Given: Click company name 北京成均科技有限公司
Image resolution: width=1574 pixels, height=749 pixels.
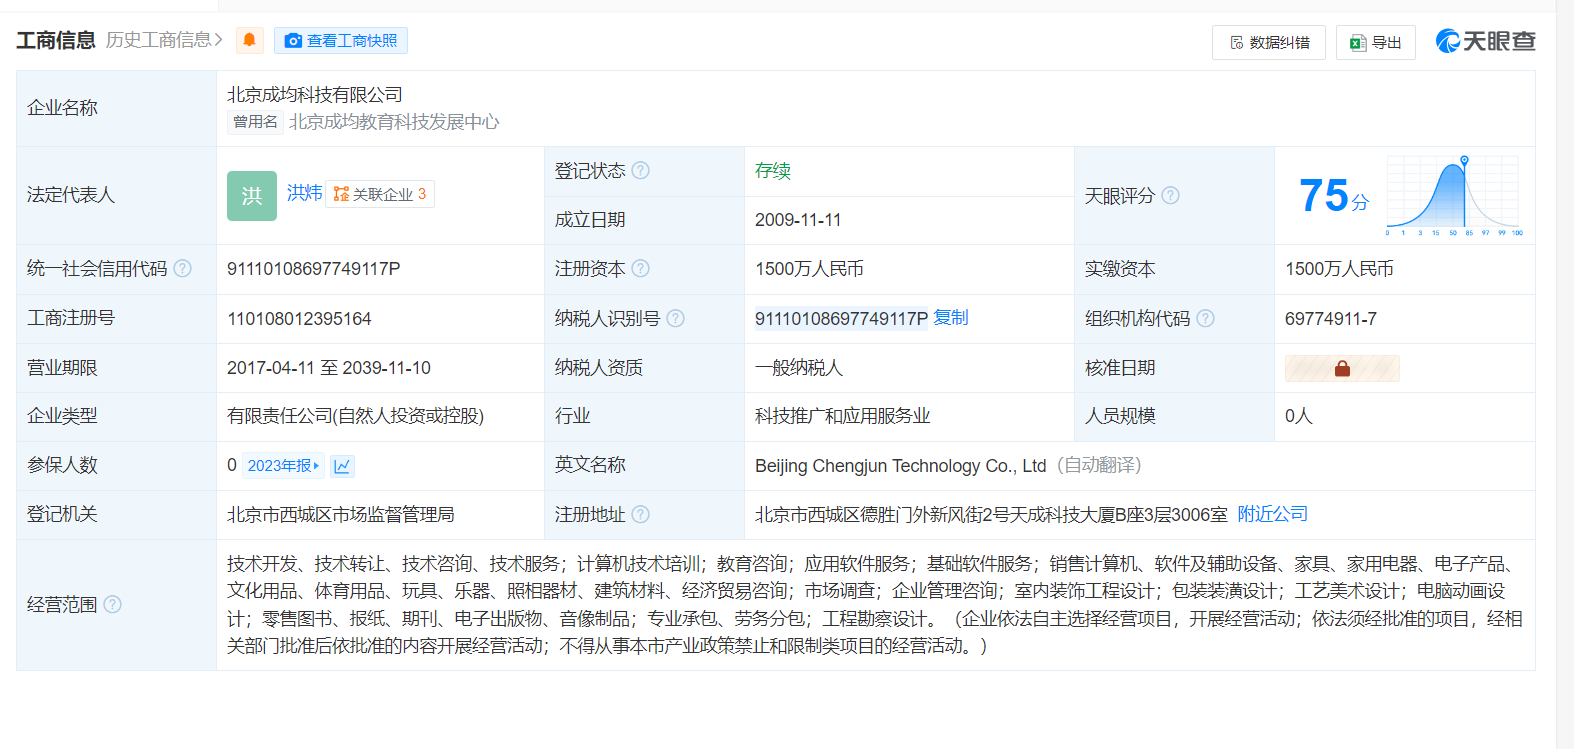Looking at the screenshot, I should pyautogui.click(x=315, y=95).
